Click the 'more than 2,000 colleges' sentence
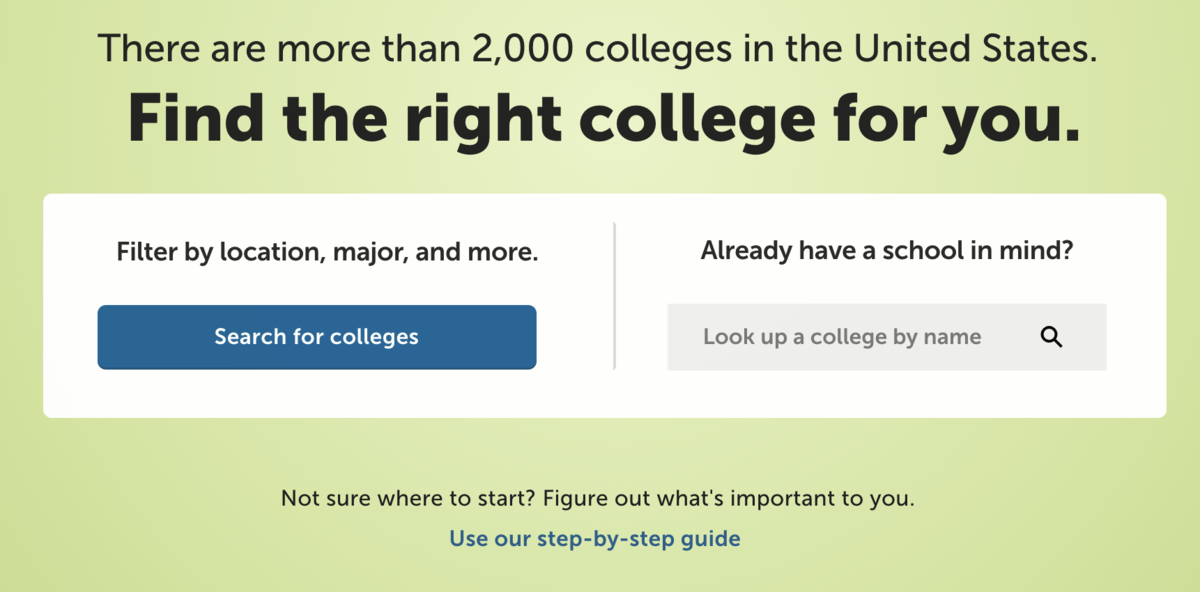This screenshot has height=592, width=1200. coord(598,48)
